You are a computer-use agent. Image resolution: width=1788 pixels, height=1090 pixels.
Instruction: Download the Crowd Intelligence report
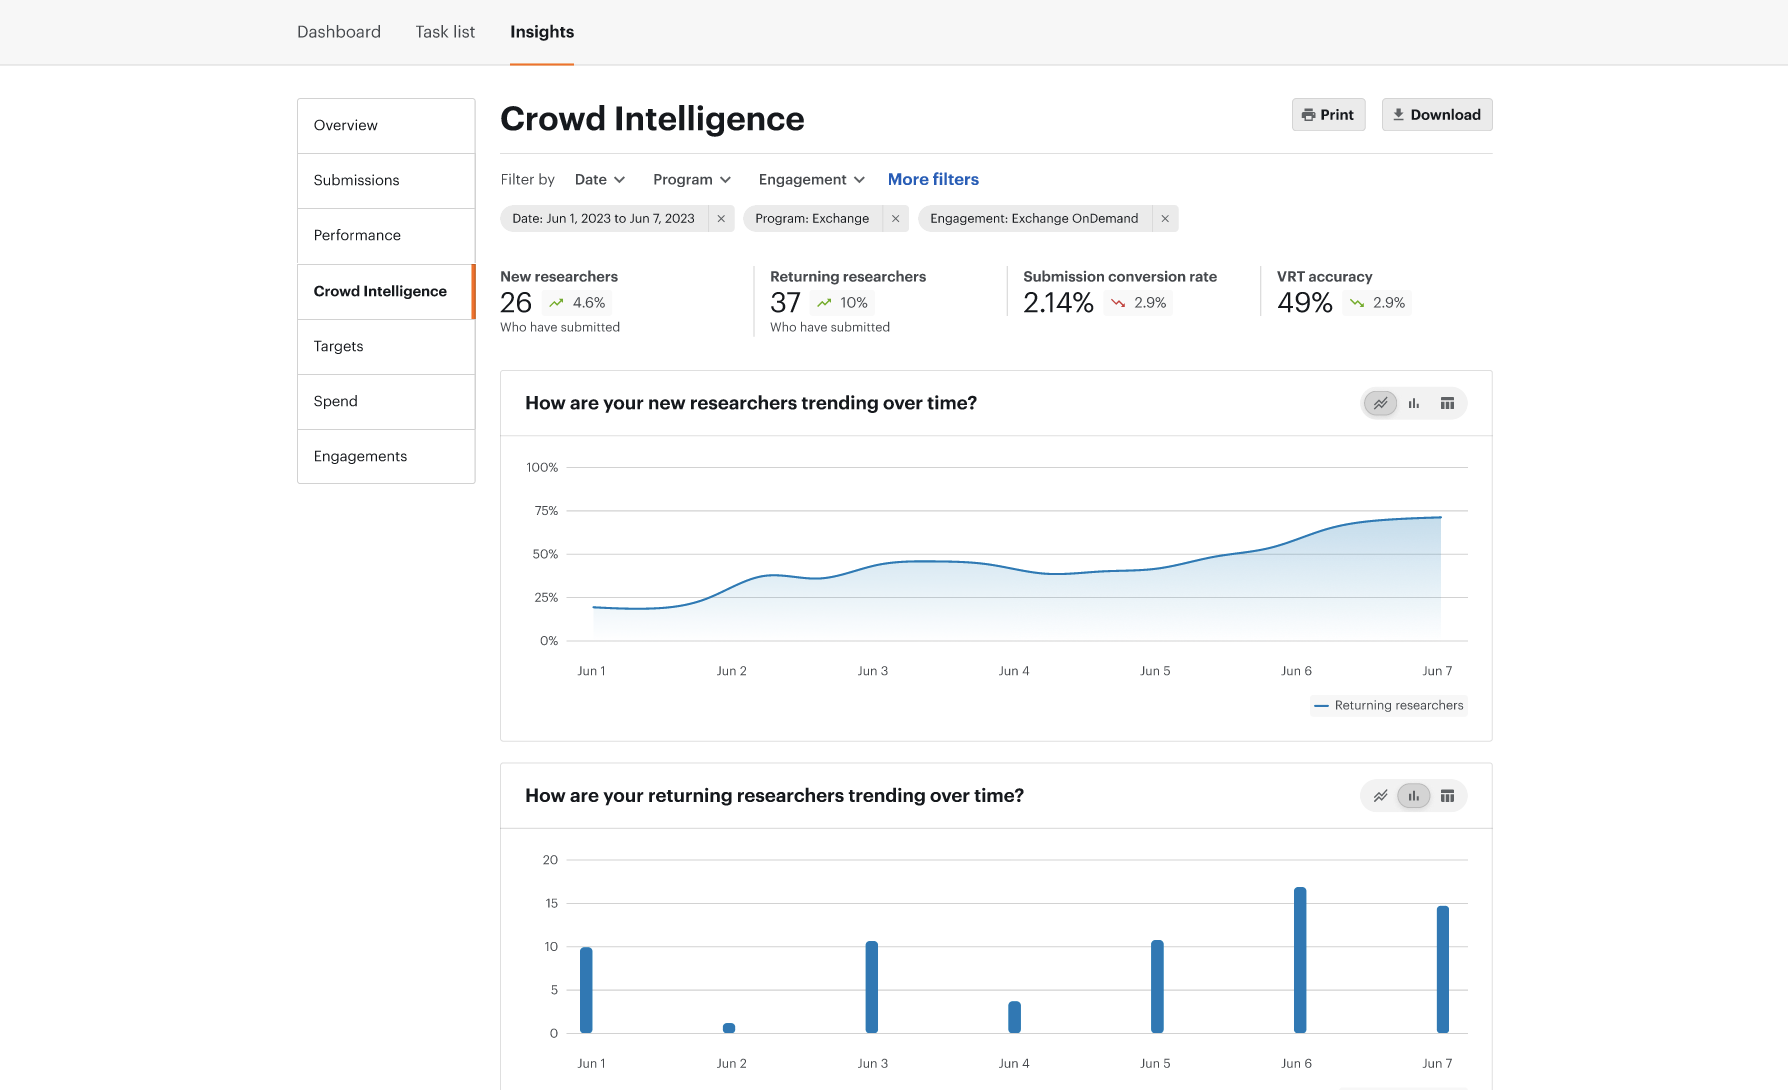pos(1437,115)
